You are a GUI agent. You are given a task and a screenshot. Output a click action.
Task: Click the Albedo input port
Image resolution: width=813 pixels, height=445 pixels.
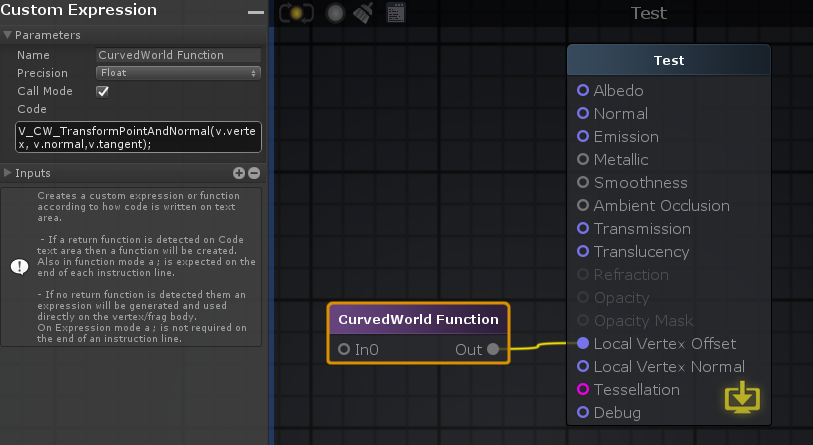[x=583, y=90]
